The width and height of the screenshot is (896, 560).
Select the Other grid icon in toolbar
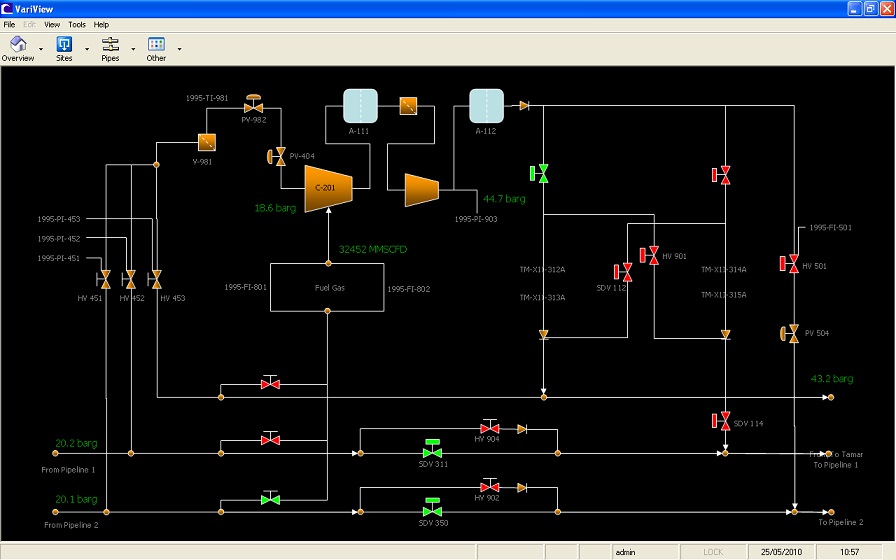156,44
